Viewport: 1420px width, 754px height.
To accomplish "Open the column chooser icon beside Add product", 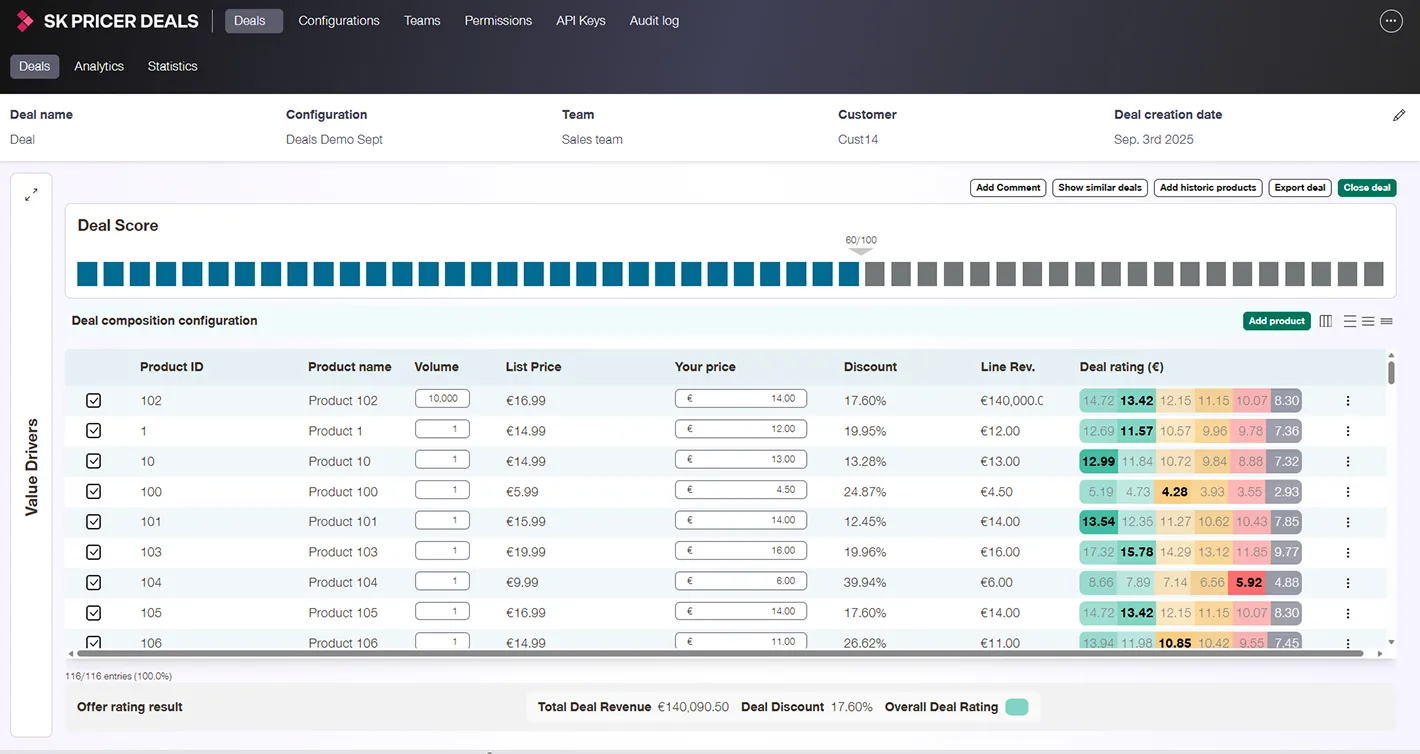I will pyautogui.click(x=1326, y=321).
